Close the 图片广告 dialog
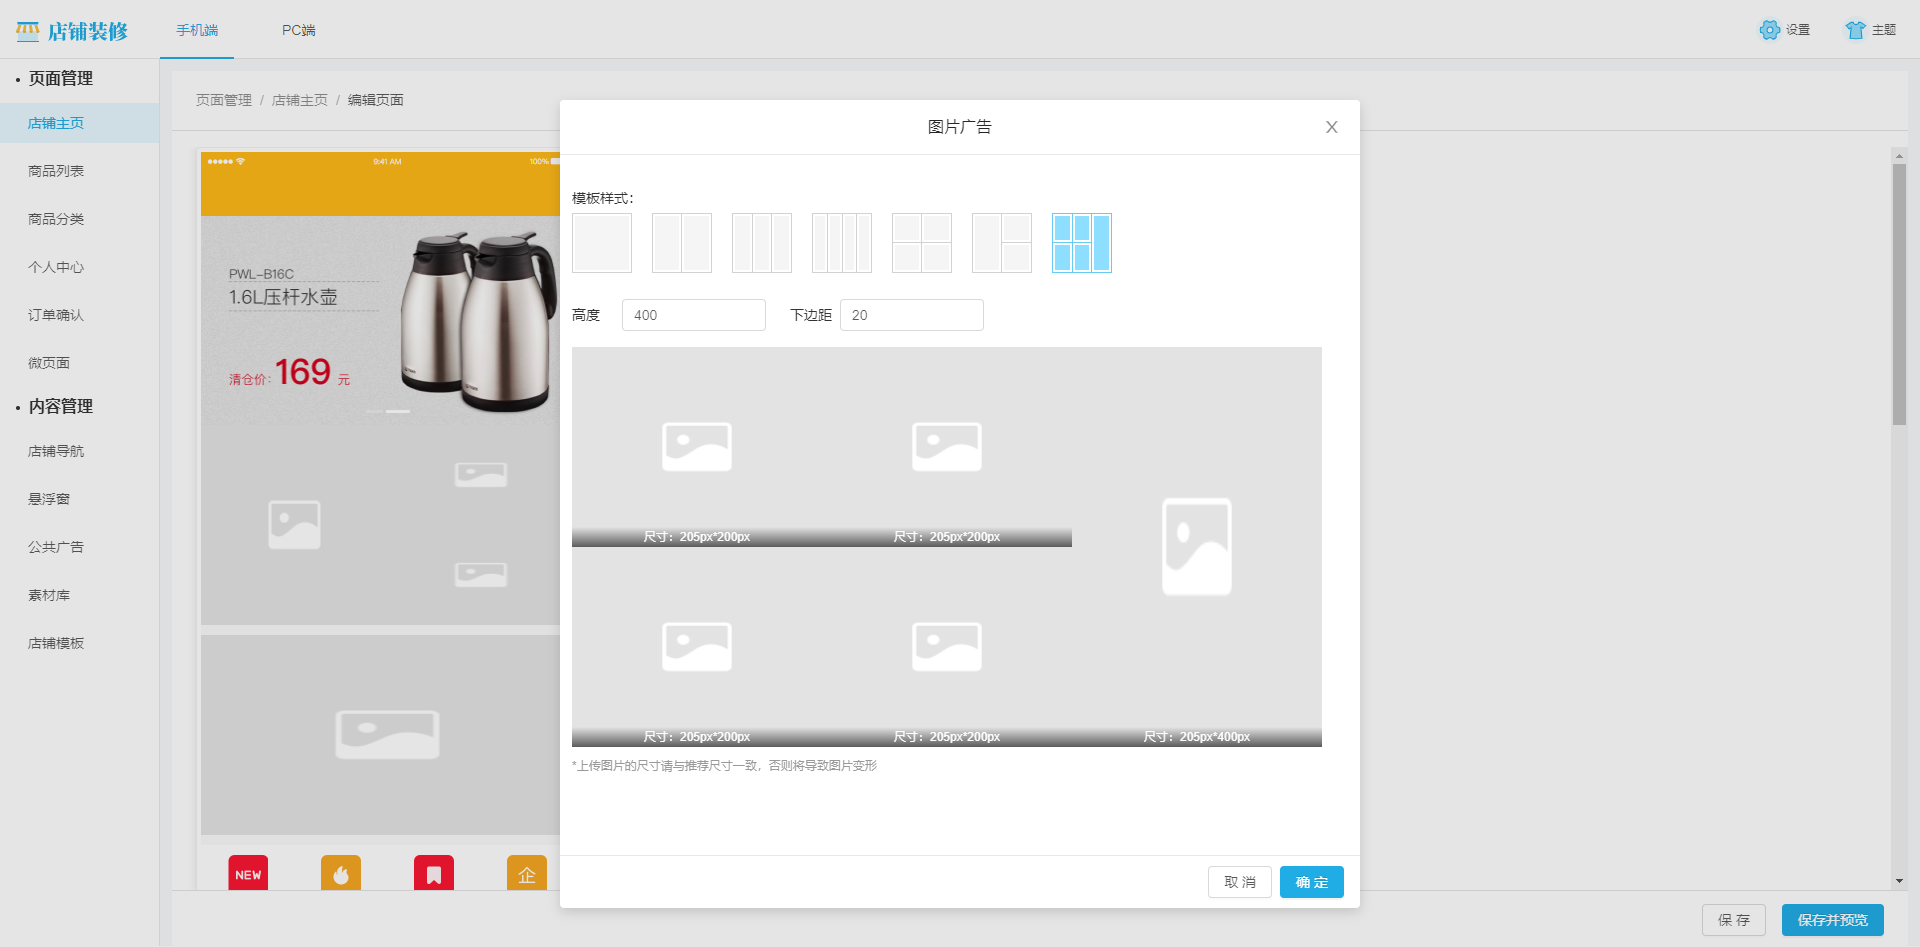Image resolution: width=1920 pixels, height=947 pixels. (1332, 127)
